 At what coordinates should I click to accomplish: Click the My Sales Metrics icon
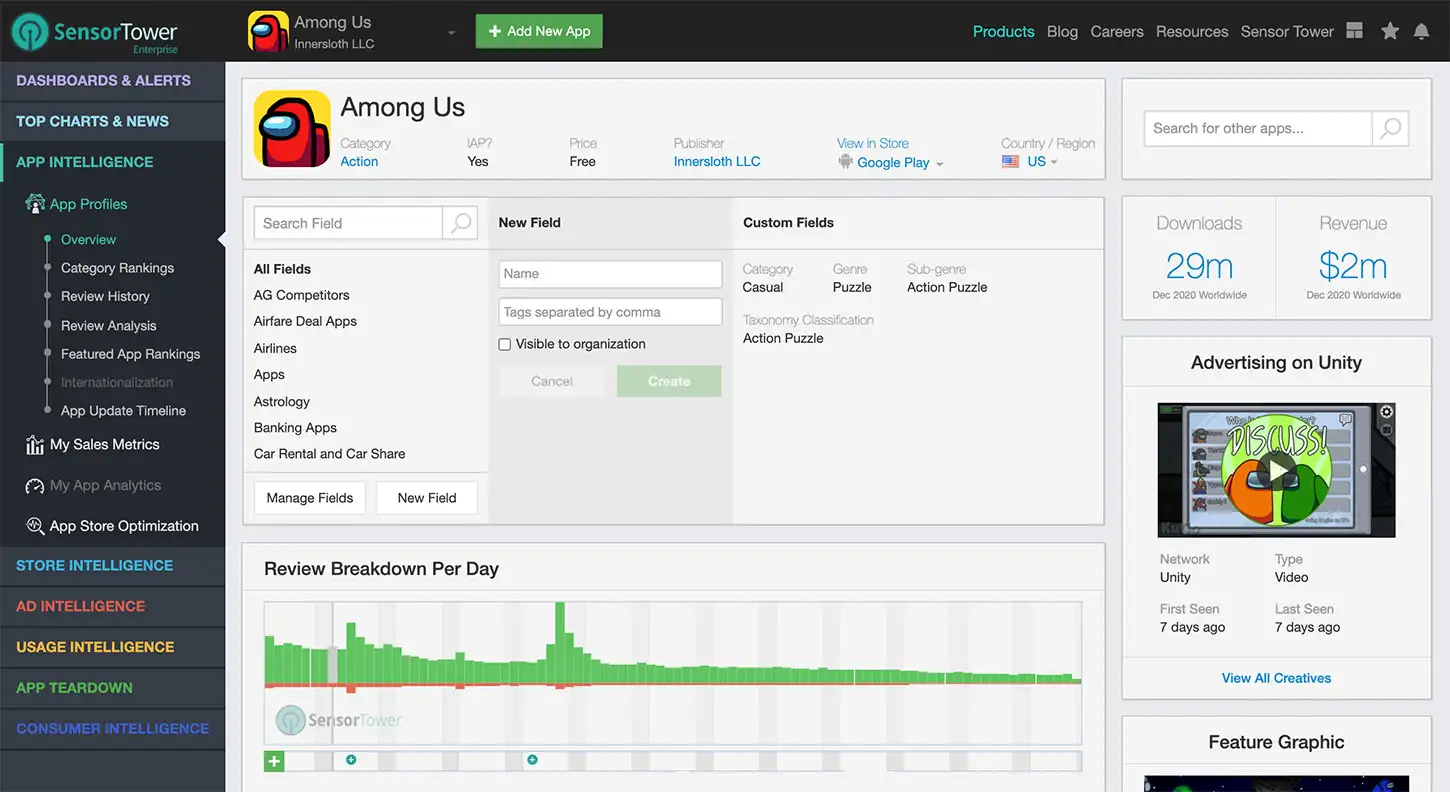click(x=35, y=444)
